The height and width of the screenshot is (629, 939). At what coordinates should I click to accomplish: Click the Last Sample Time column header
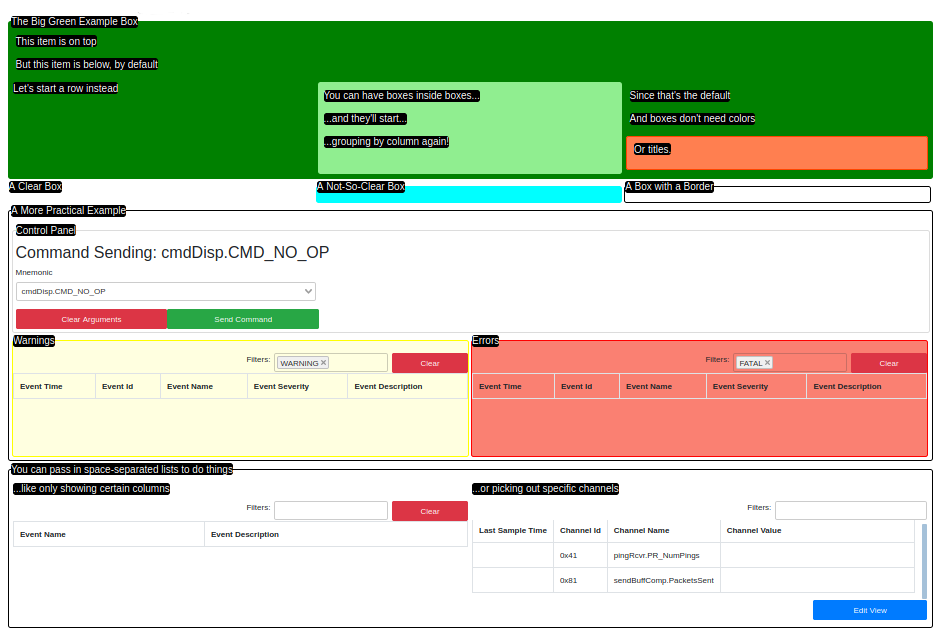pos(513,530)
